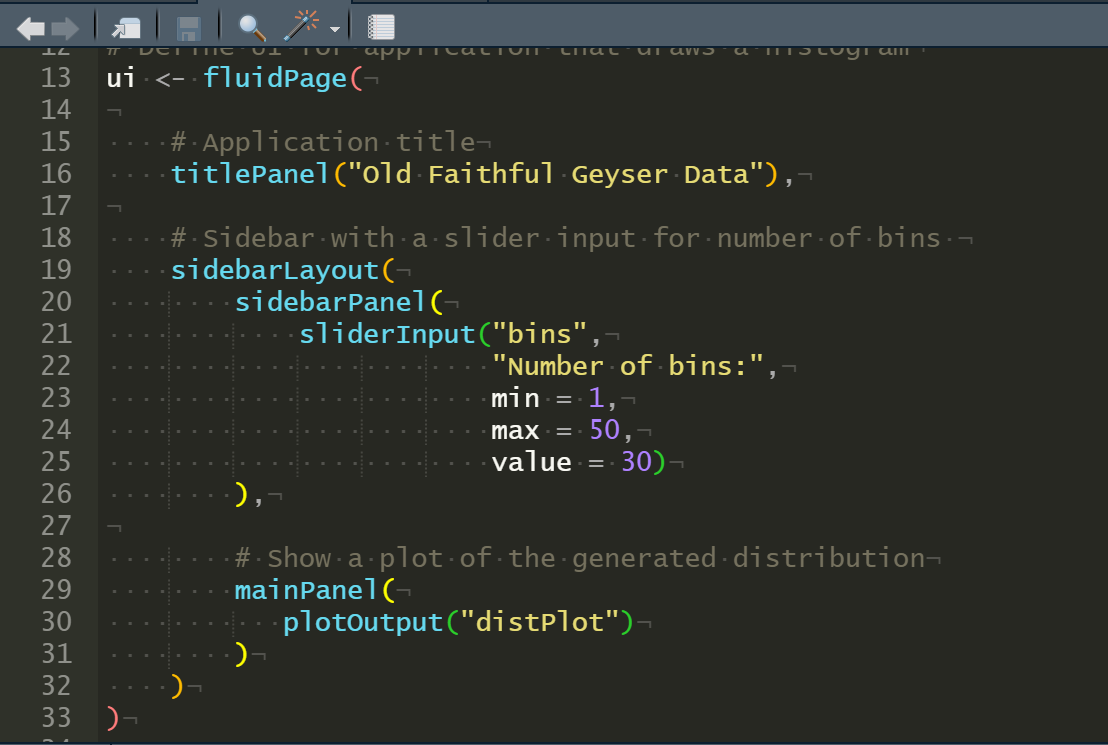Show document in new window icon

126,28
